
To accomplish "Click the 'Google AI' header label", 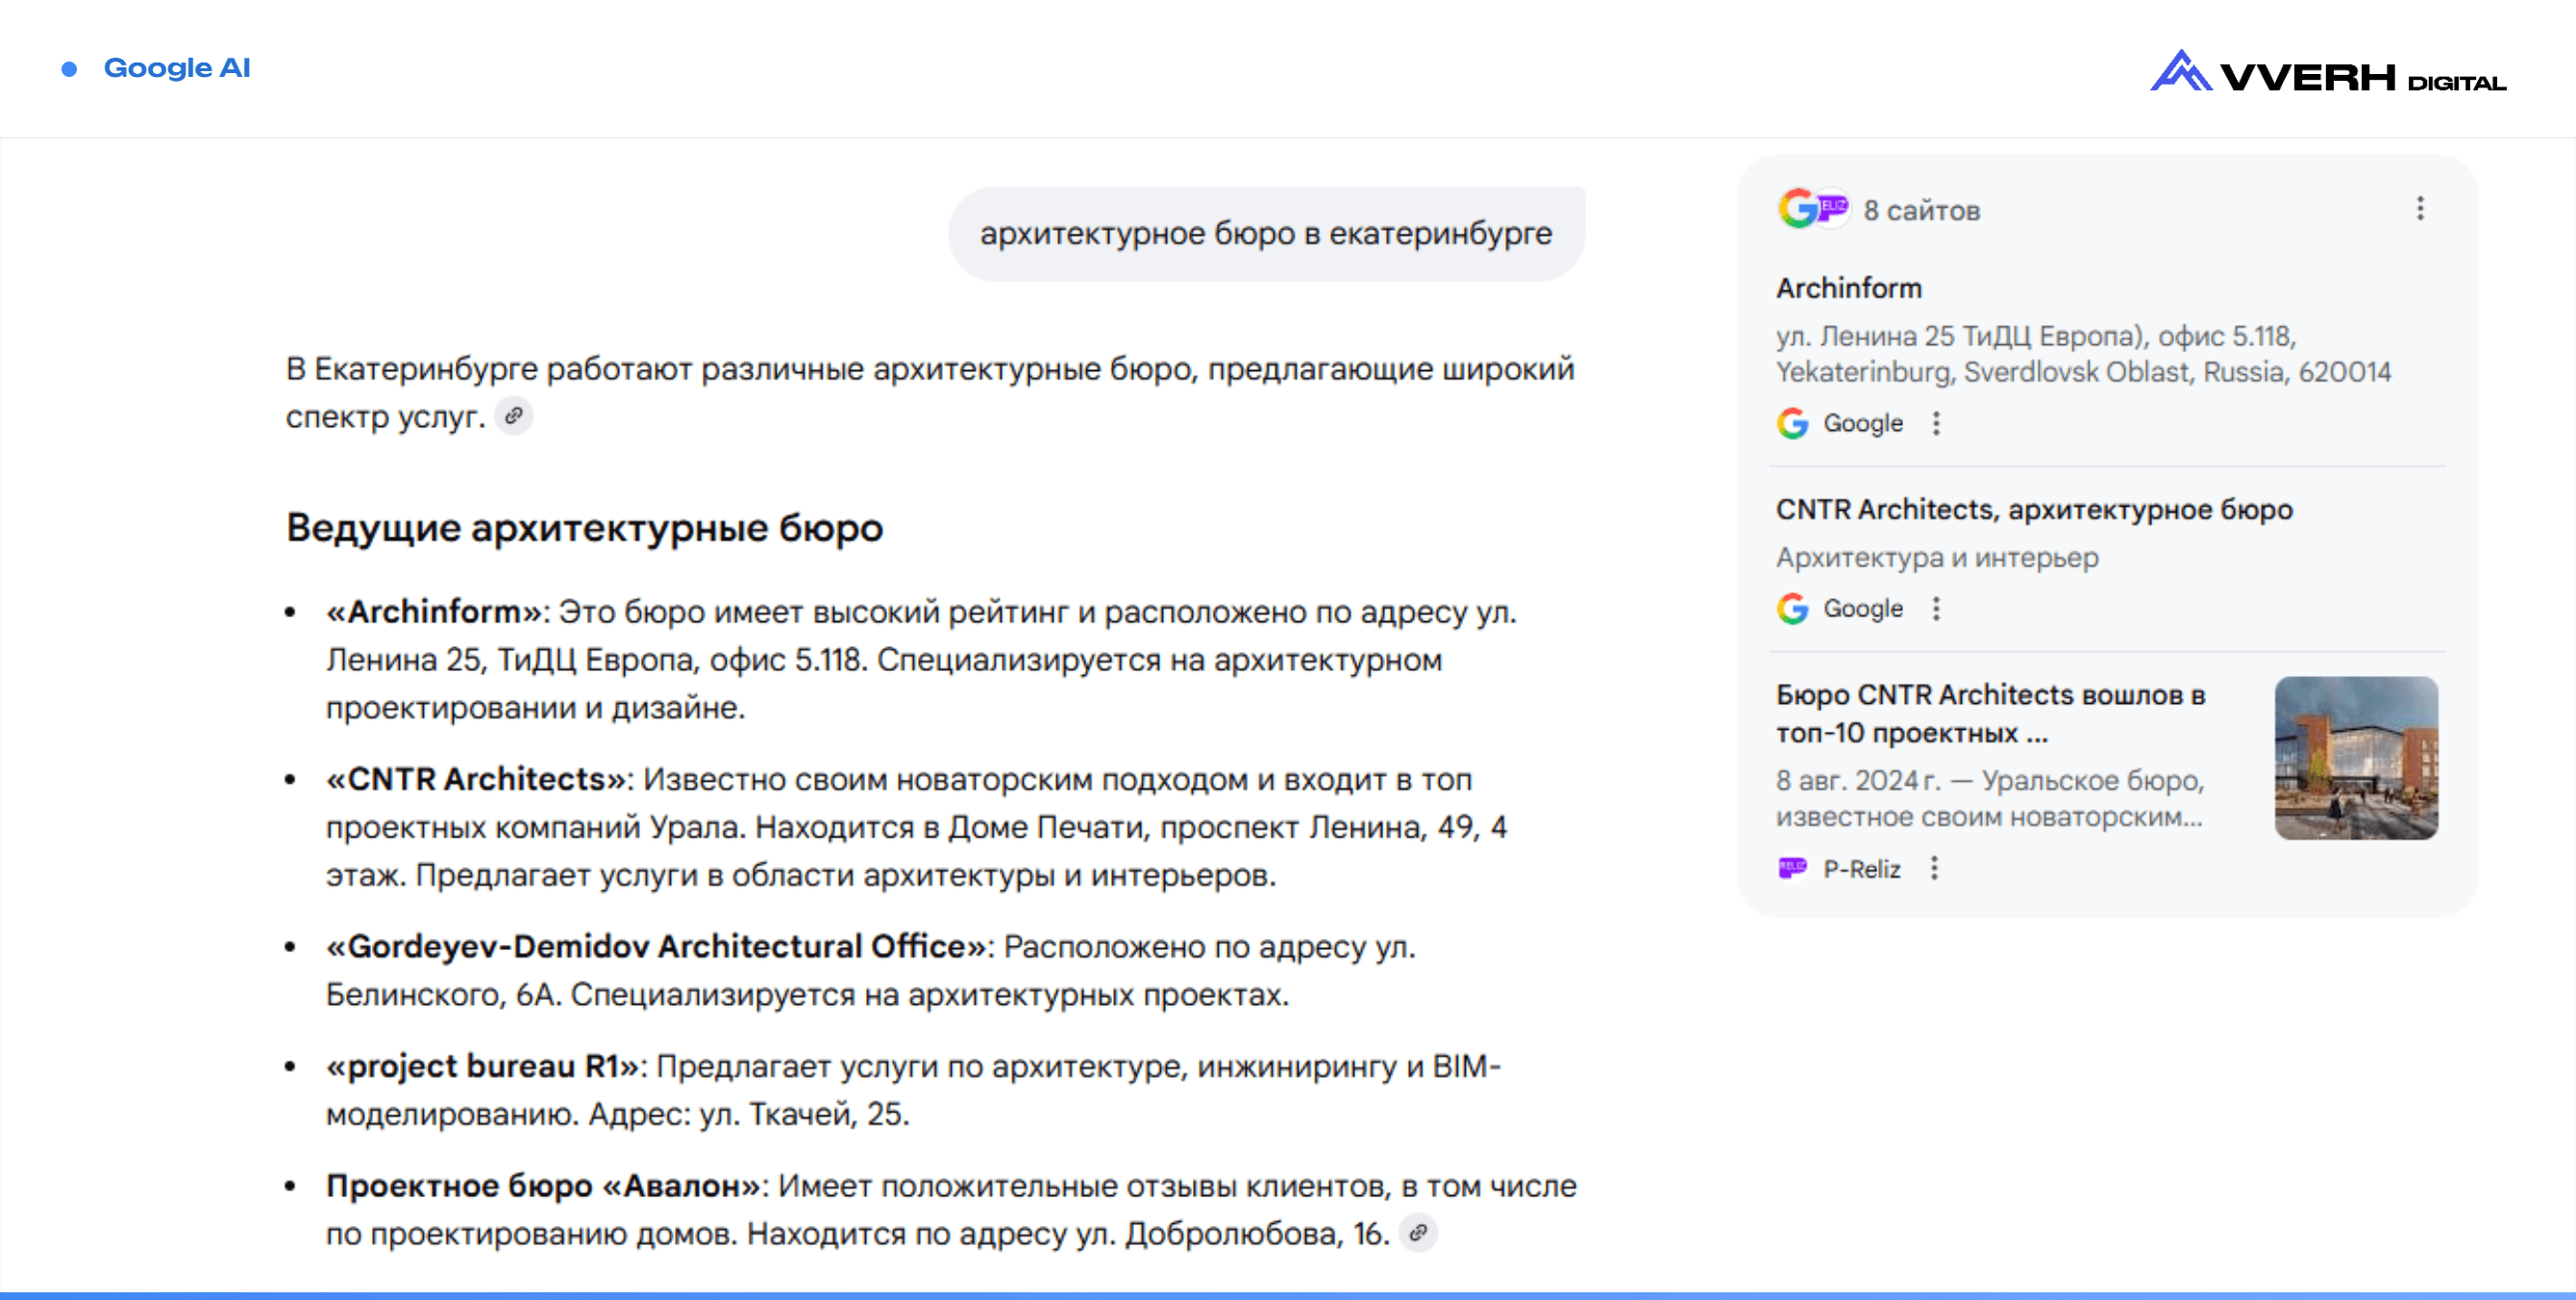I will (x=177, y=68).
